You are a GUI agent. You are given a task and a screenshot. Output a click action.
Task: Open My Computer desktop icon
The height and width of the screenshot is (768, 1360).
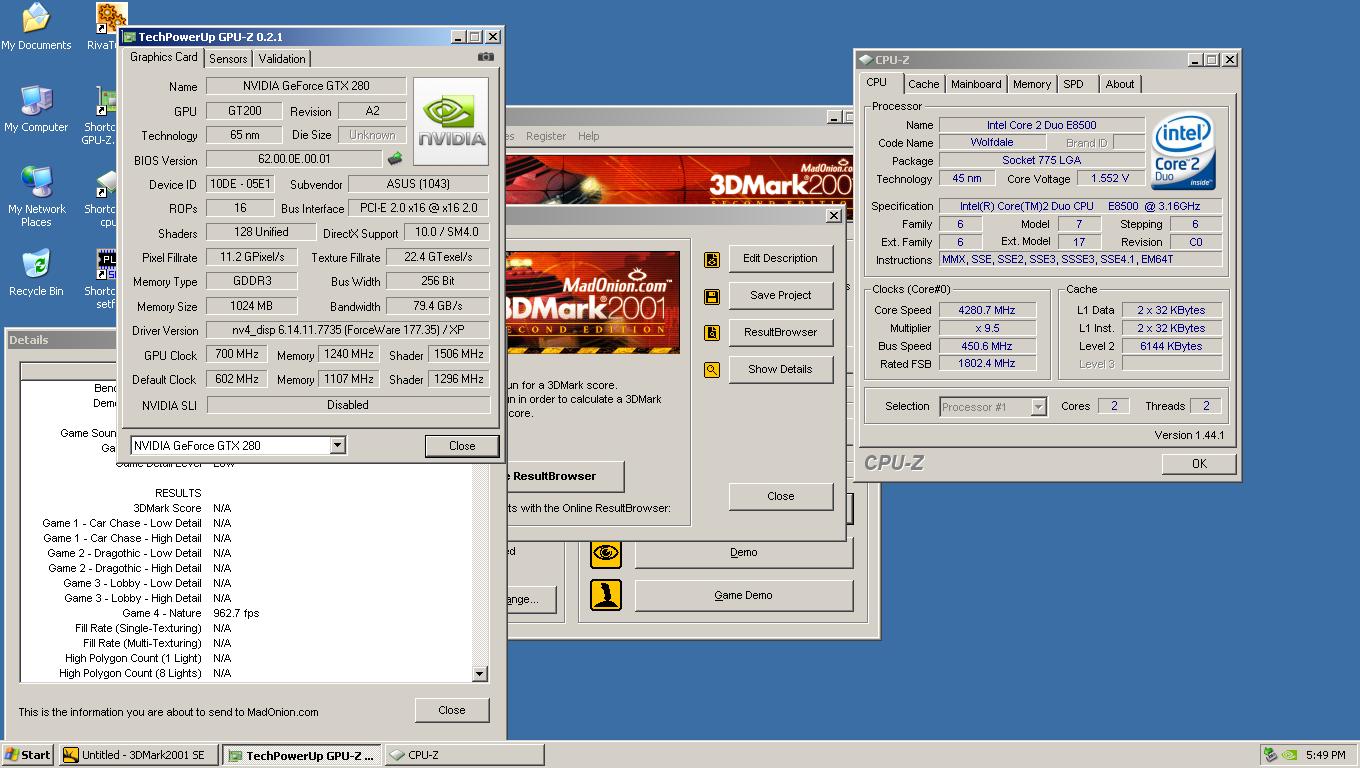(x=36, y=109)
